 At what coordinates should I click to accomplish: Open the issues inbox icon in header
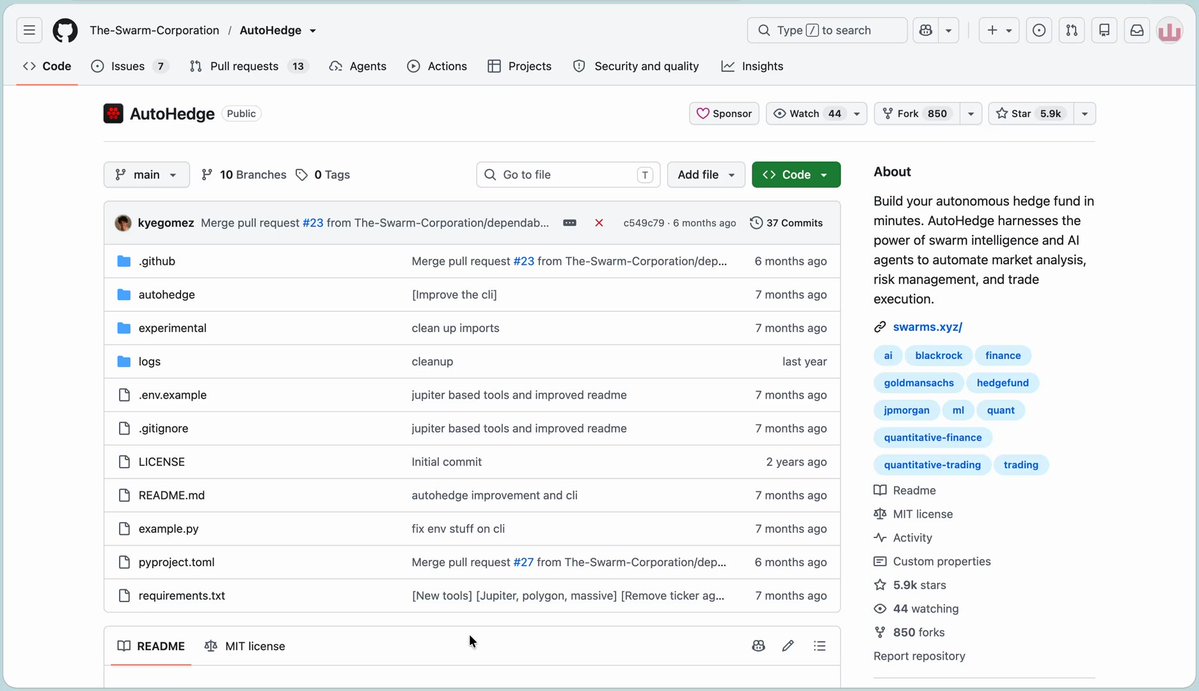1038,31
